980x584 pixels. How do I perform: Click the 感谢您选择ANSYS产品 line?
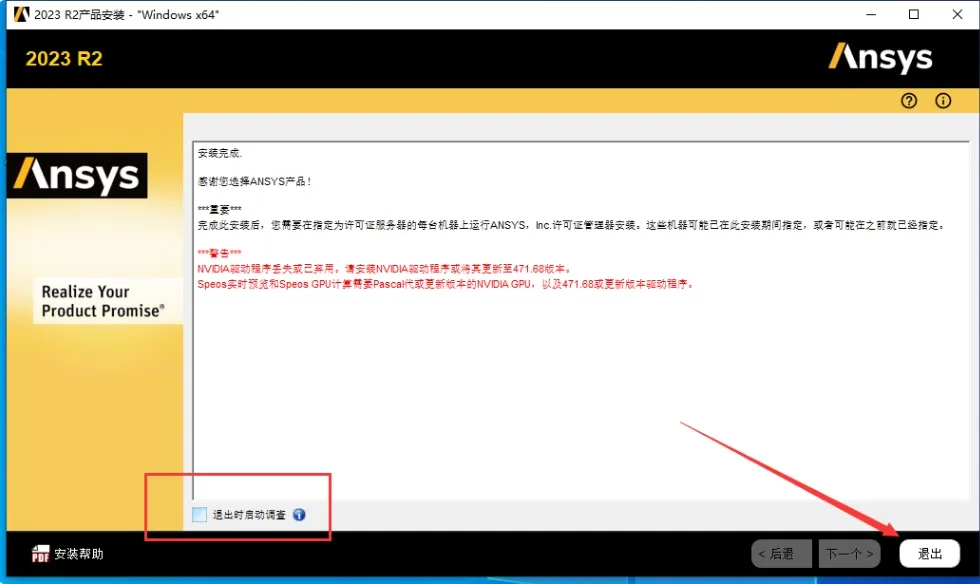pyautogui.click(x=254, y=181)
